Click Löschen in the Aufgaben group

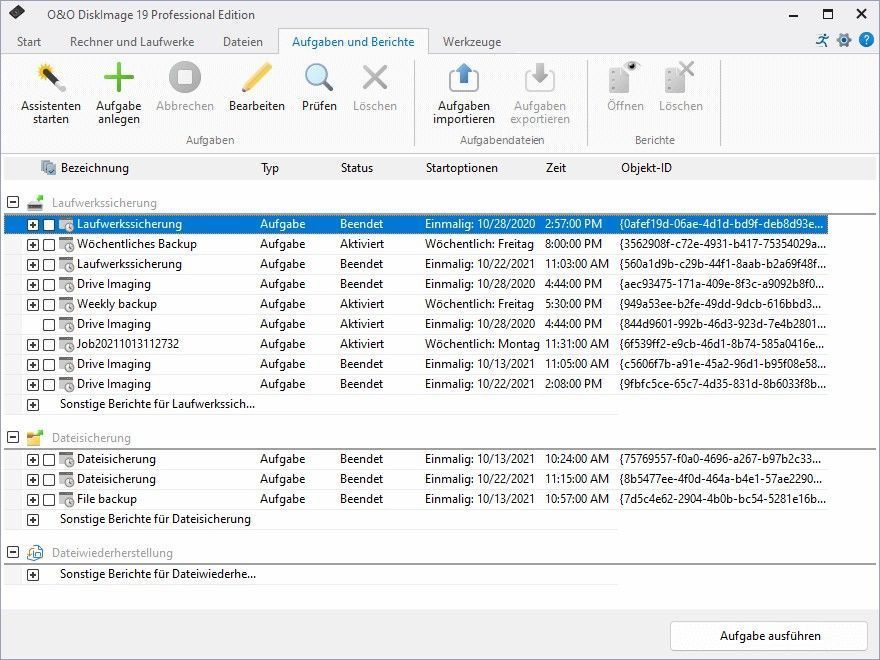tap(374, 88)
